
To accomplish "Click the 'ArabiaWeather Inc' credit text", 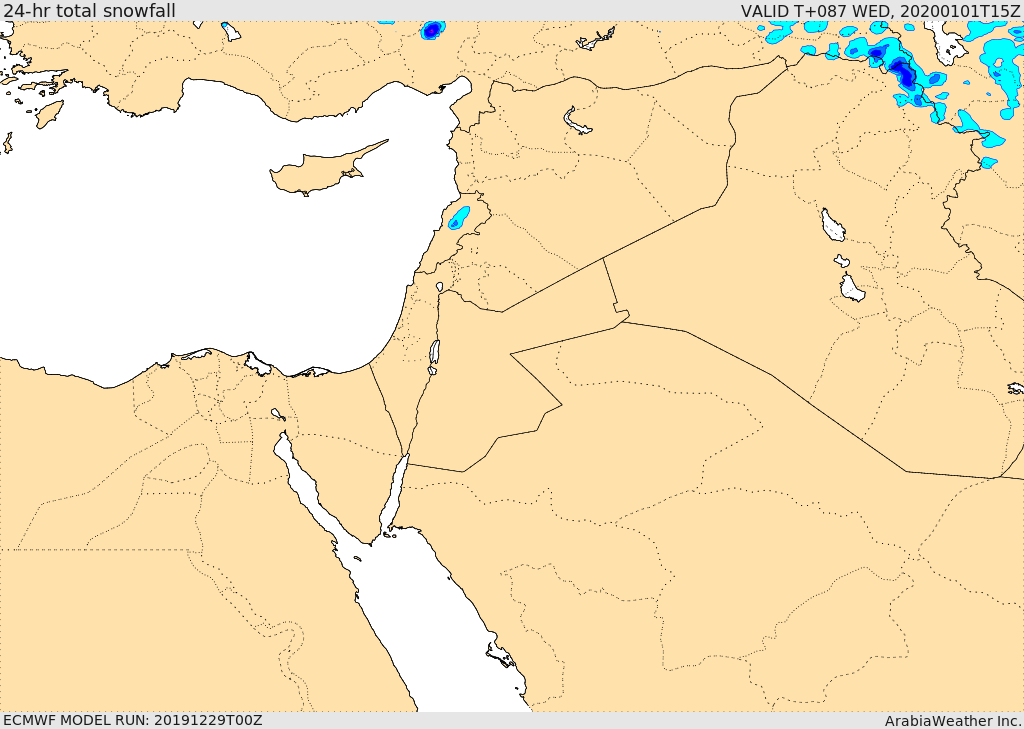I will [x=953, y=721].
